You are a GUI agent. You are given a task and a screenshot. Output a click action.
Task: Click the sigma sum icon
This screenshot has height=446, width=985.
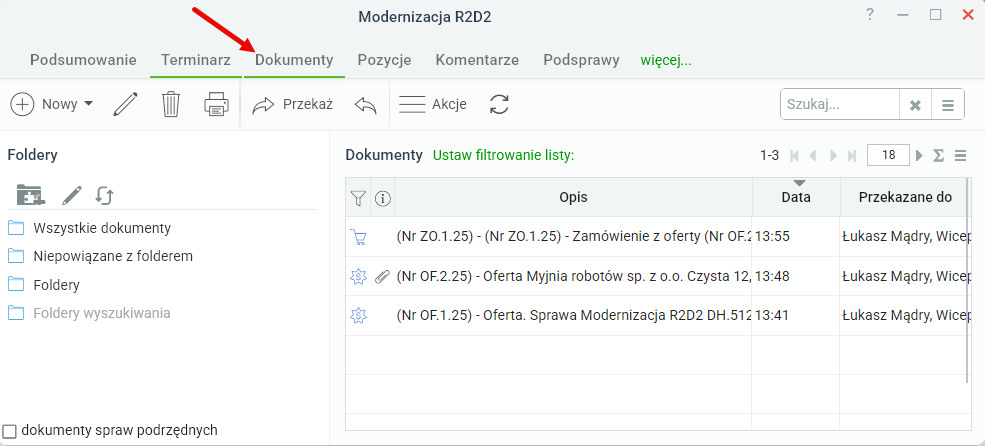[939, 155]
